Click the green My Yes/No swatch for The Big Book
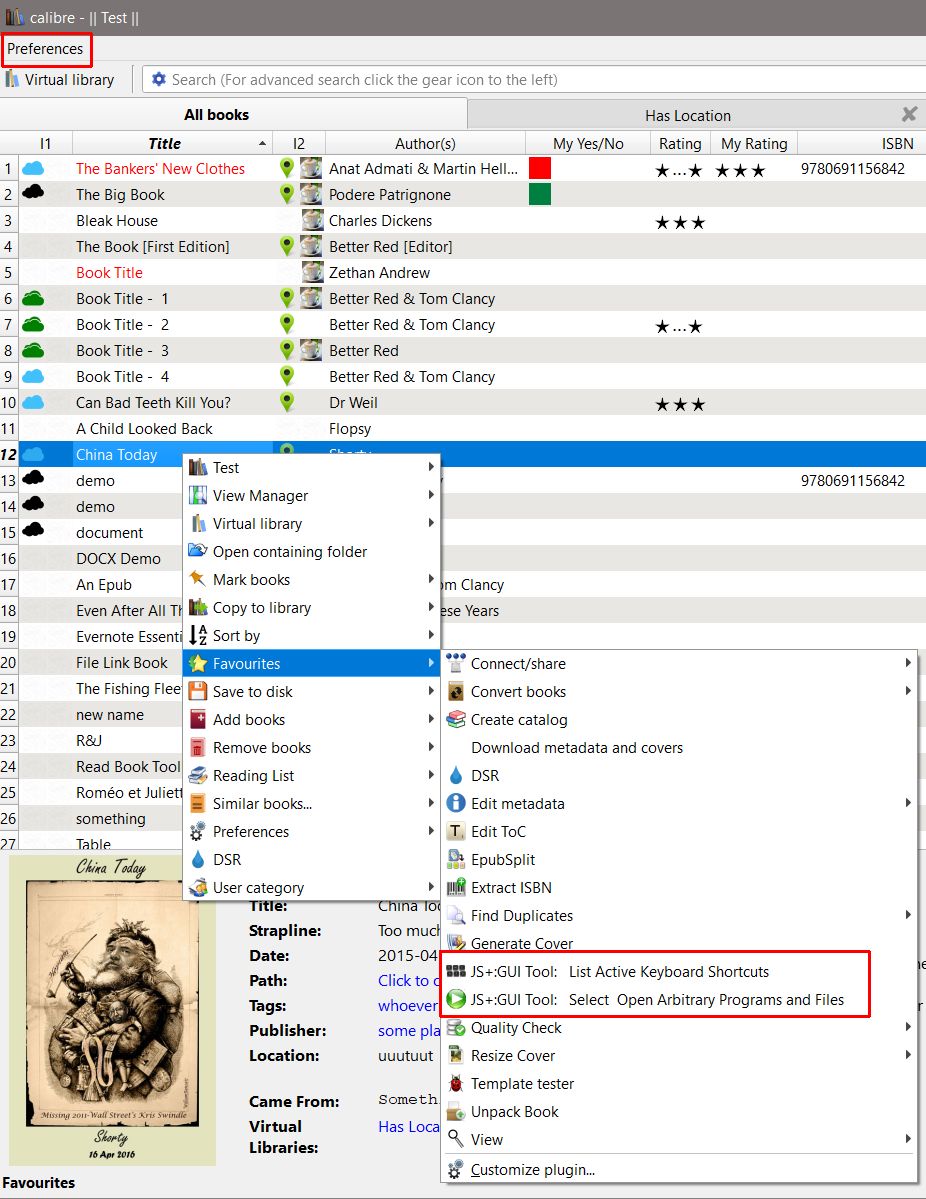Screen dimensions: 926x1199 click(540, 194)
